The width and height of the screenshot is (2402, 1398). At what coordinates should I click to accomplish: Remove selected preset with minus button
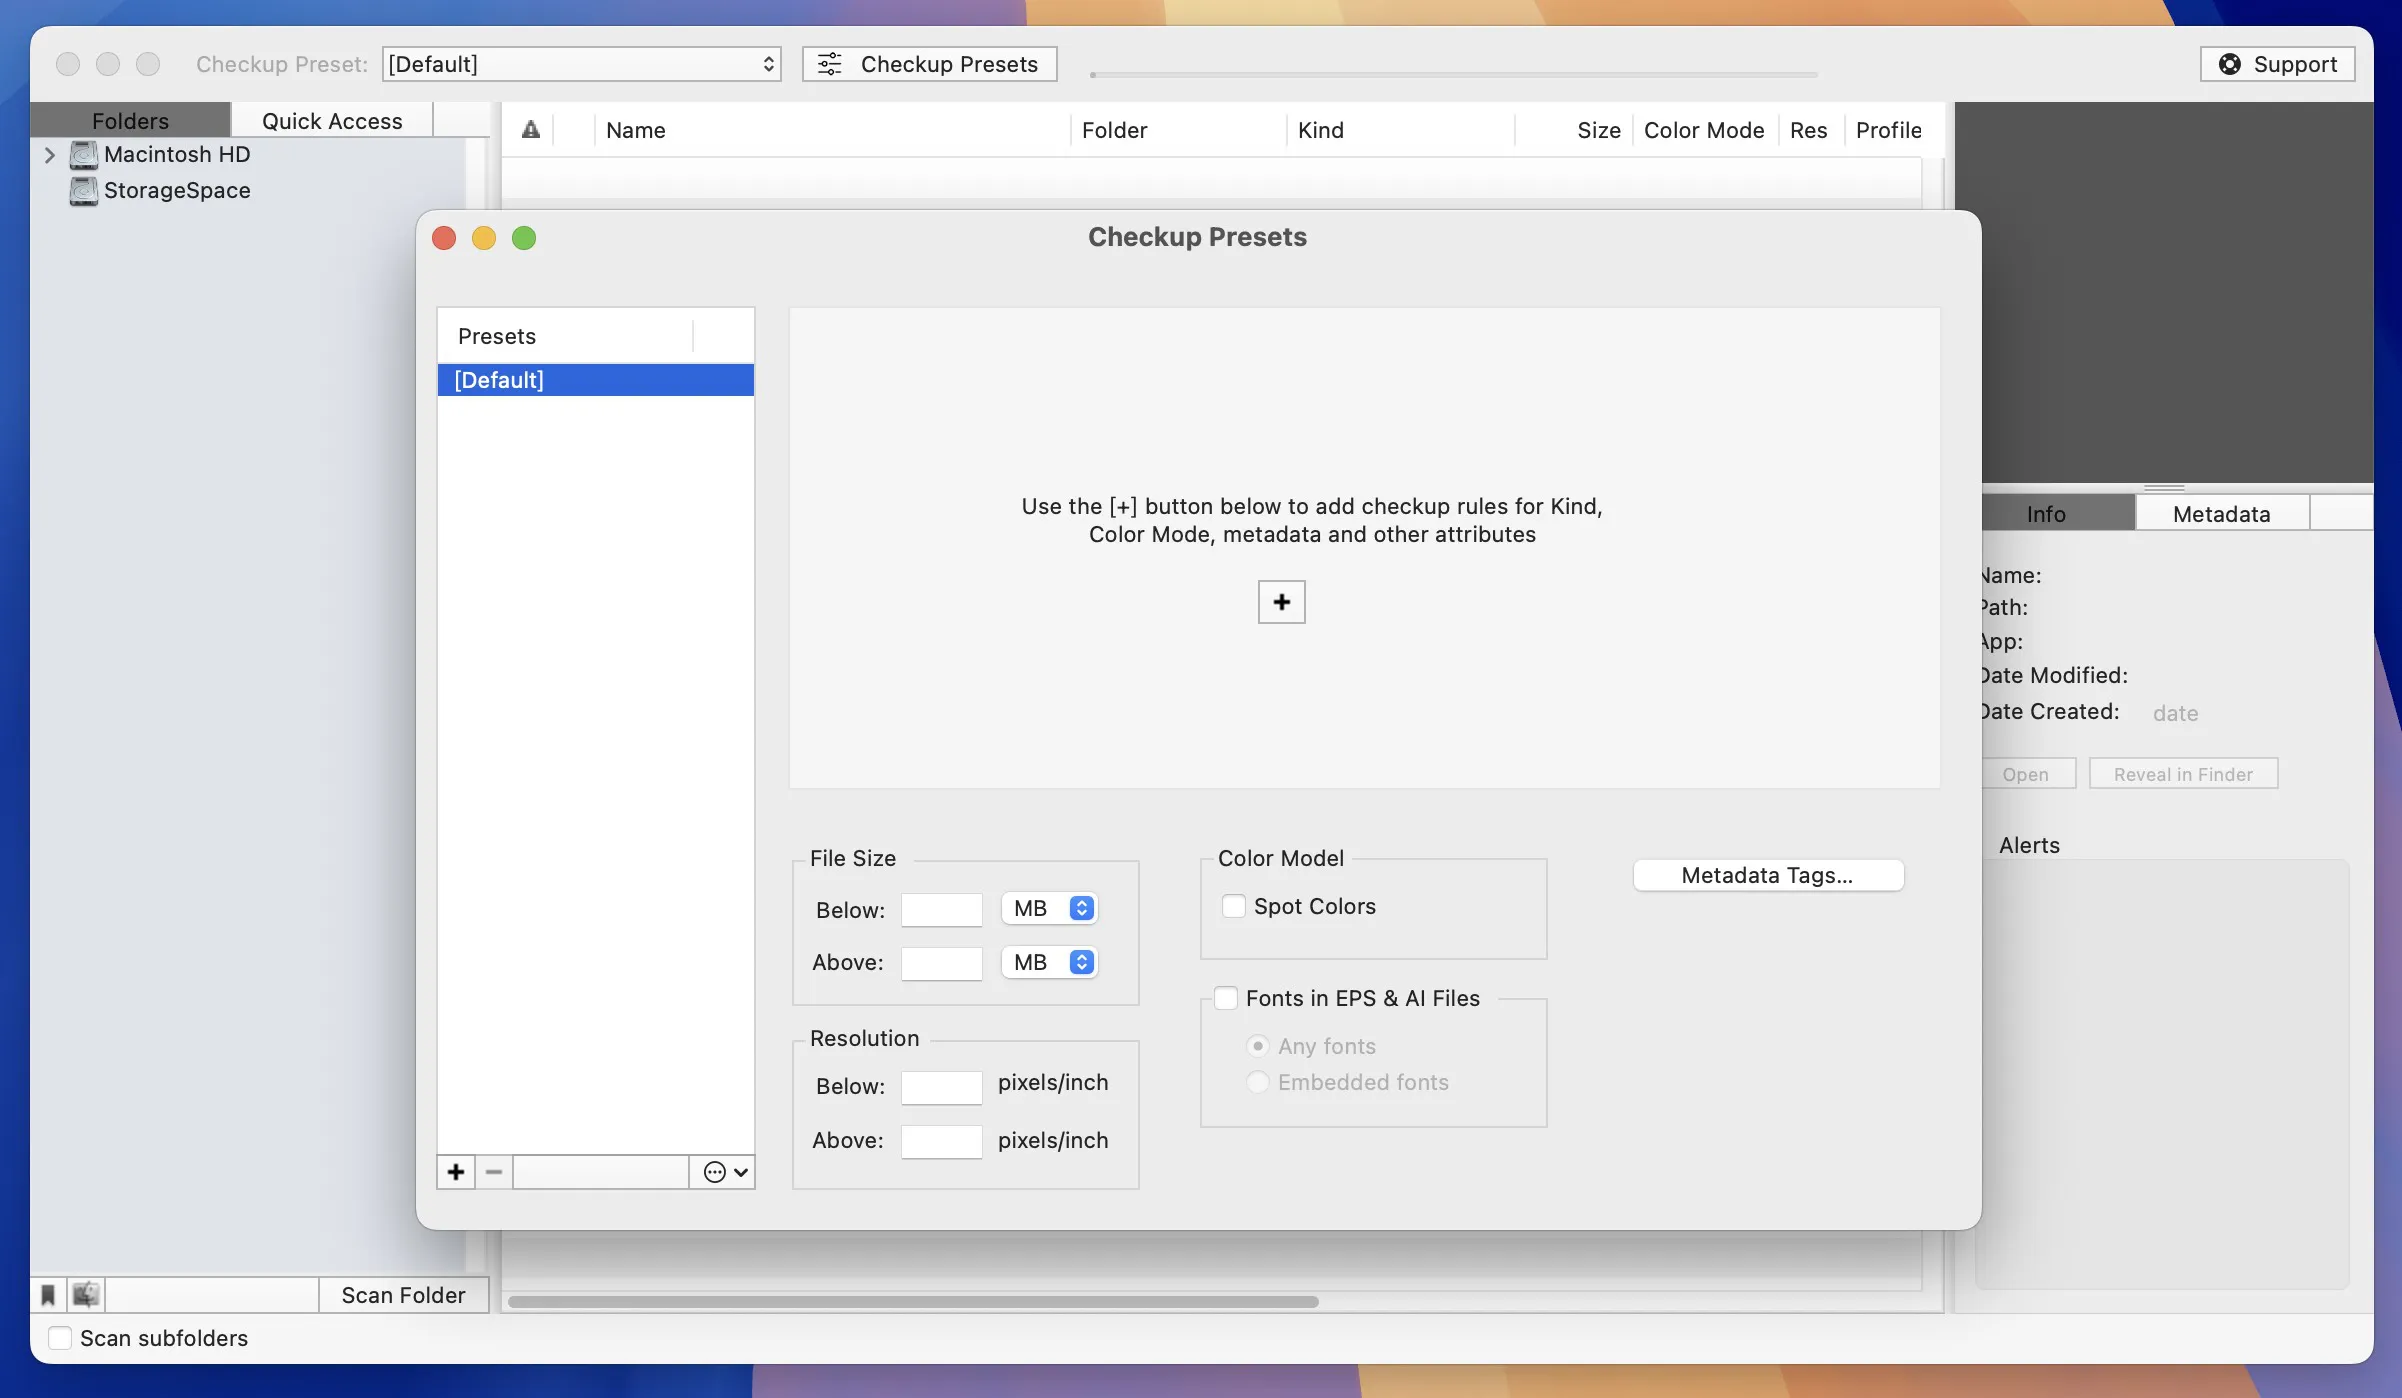(x=494, y=1172)
